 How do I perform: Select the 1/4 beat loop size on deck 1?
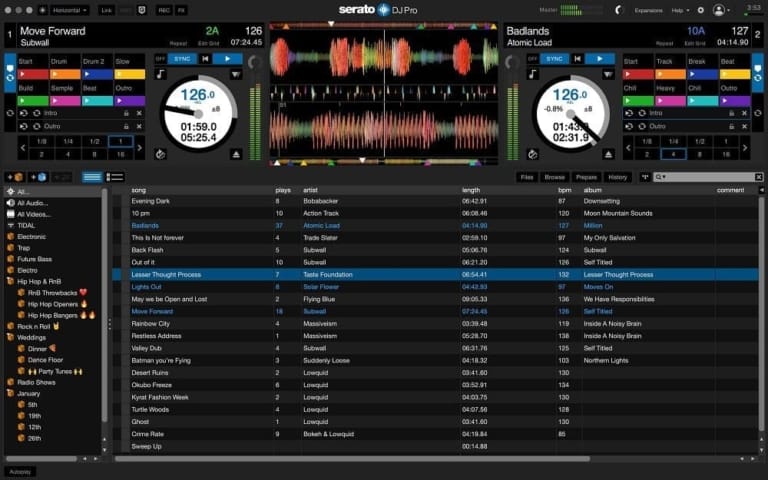coord(68,142)
